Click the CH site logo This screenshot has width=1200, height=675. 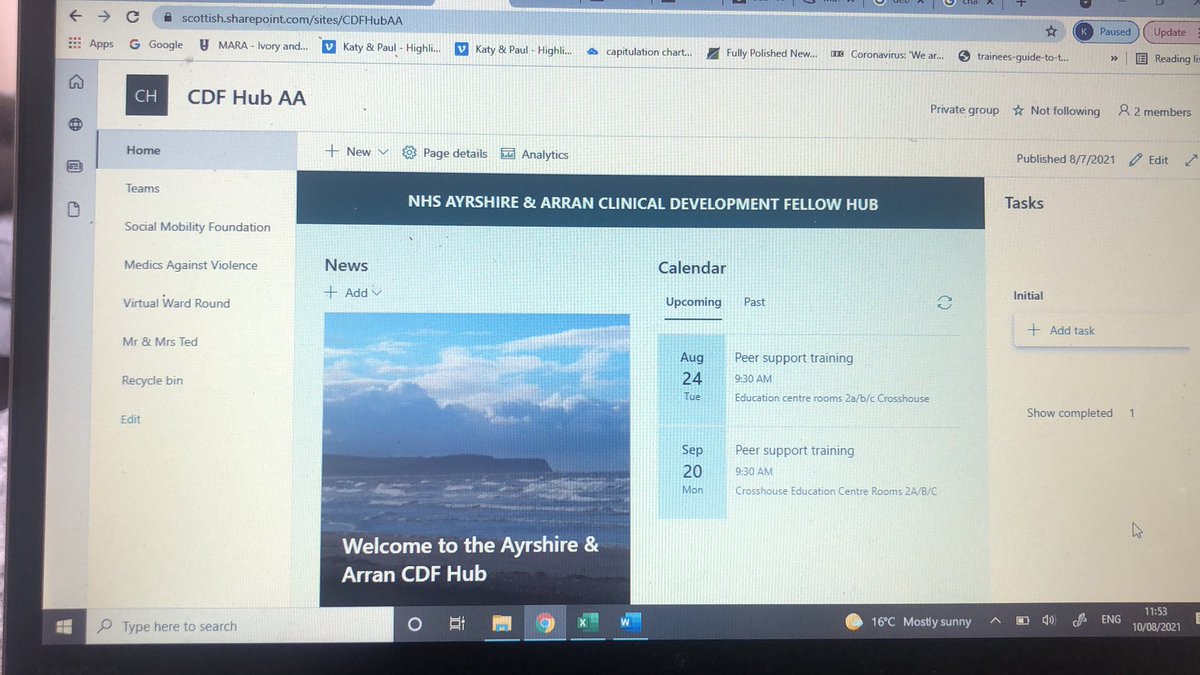(146, 96)
